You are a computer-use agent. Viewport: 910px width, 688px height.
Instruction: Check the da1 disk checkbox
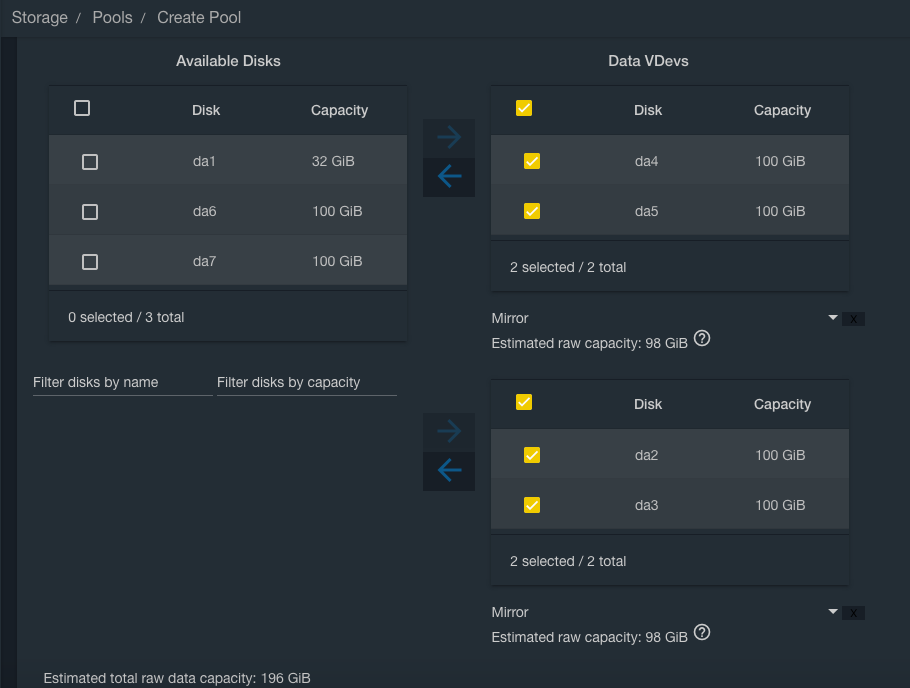tap(90, 162)
